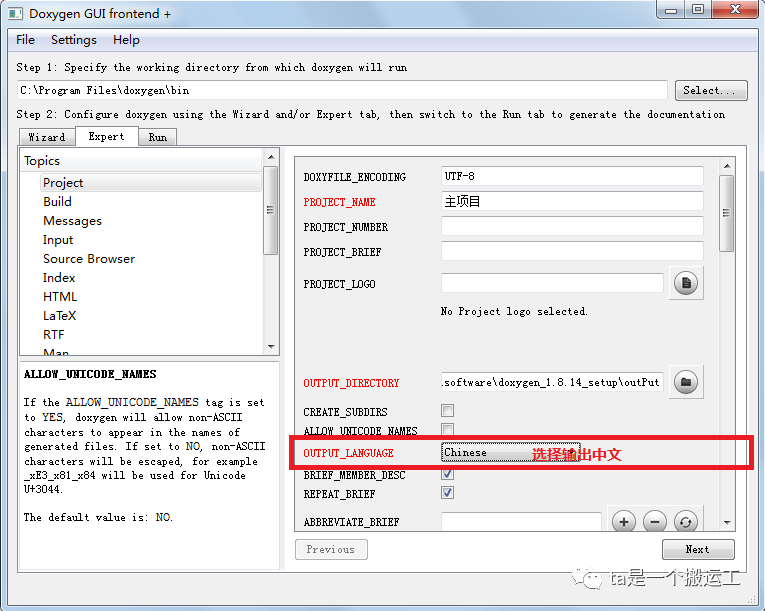Add an ABBREVIATE_BRIEF entry with plus icon

click(x=624, y=522)
